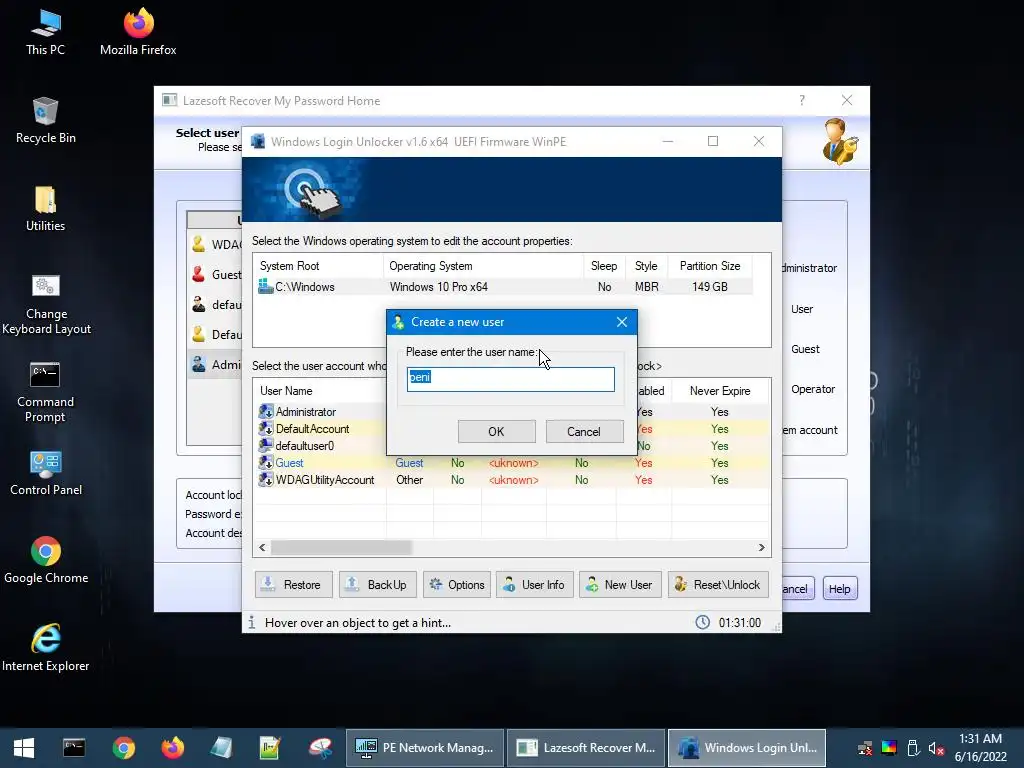Click the System Root column header

coord(319,266)
